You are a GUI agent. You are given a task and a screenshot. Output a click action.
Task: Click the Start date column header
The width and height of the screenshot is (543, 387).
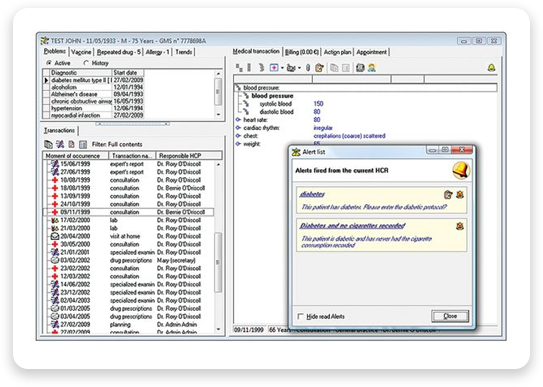point(128,73)
